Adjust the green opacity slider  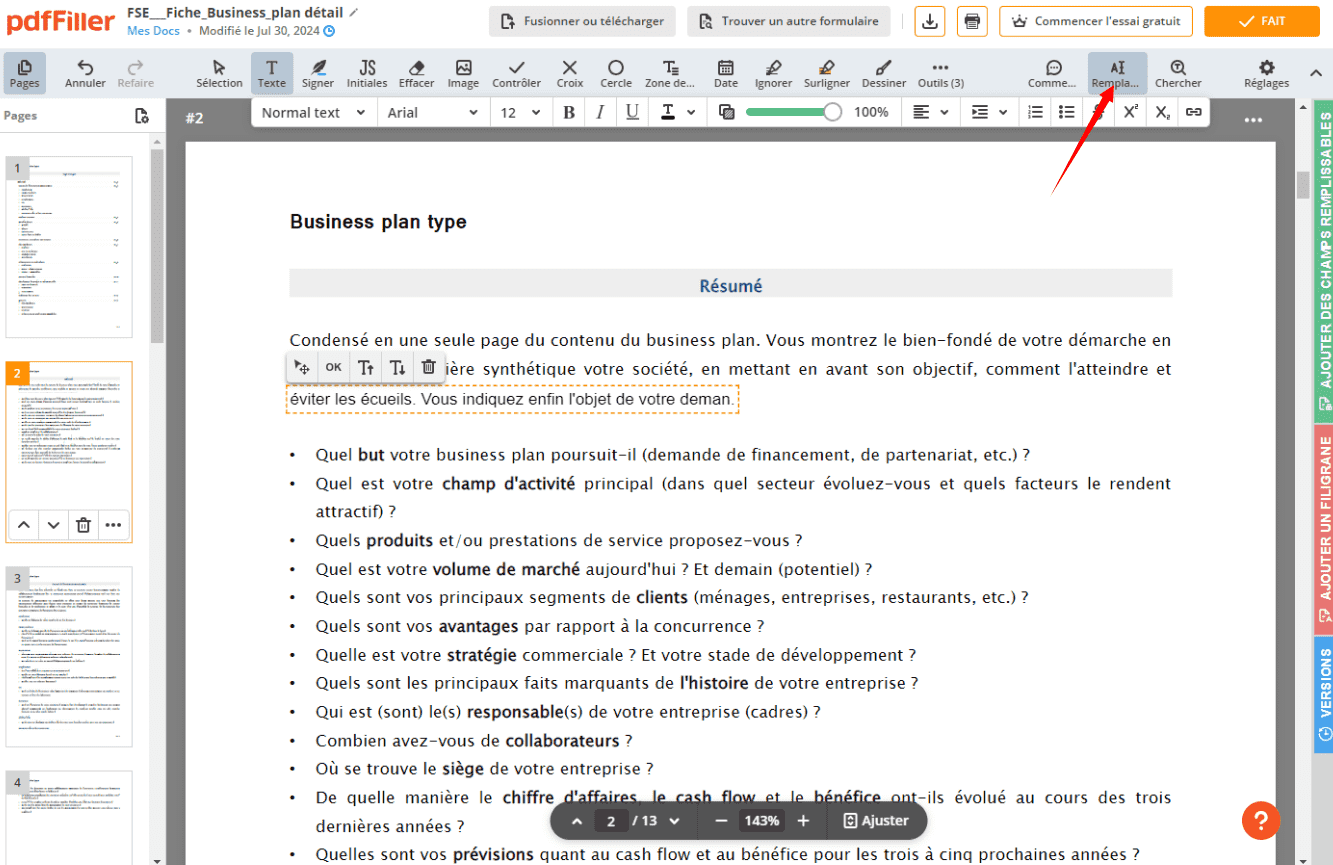coord(794,112)
